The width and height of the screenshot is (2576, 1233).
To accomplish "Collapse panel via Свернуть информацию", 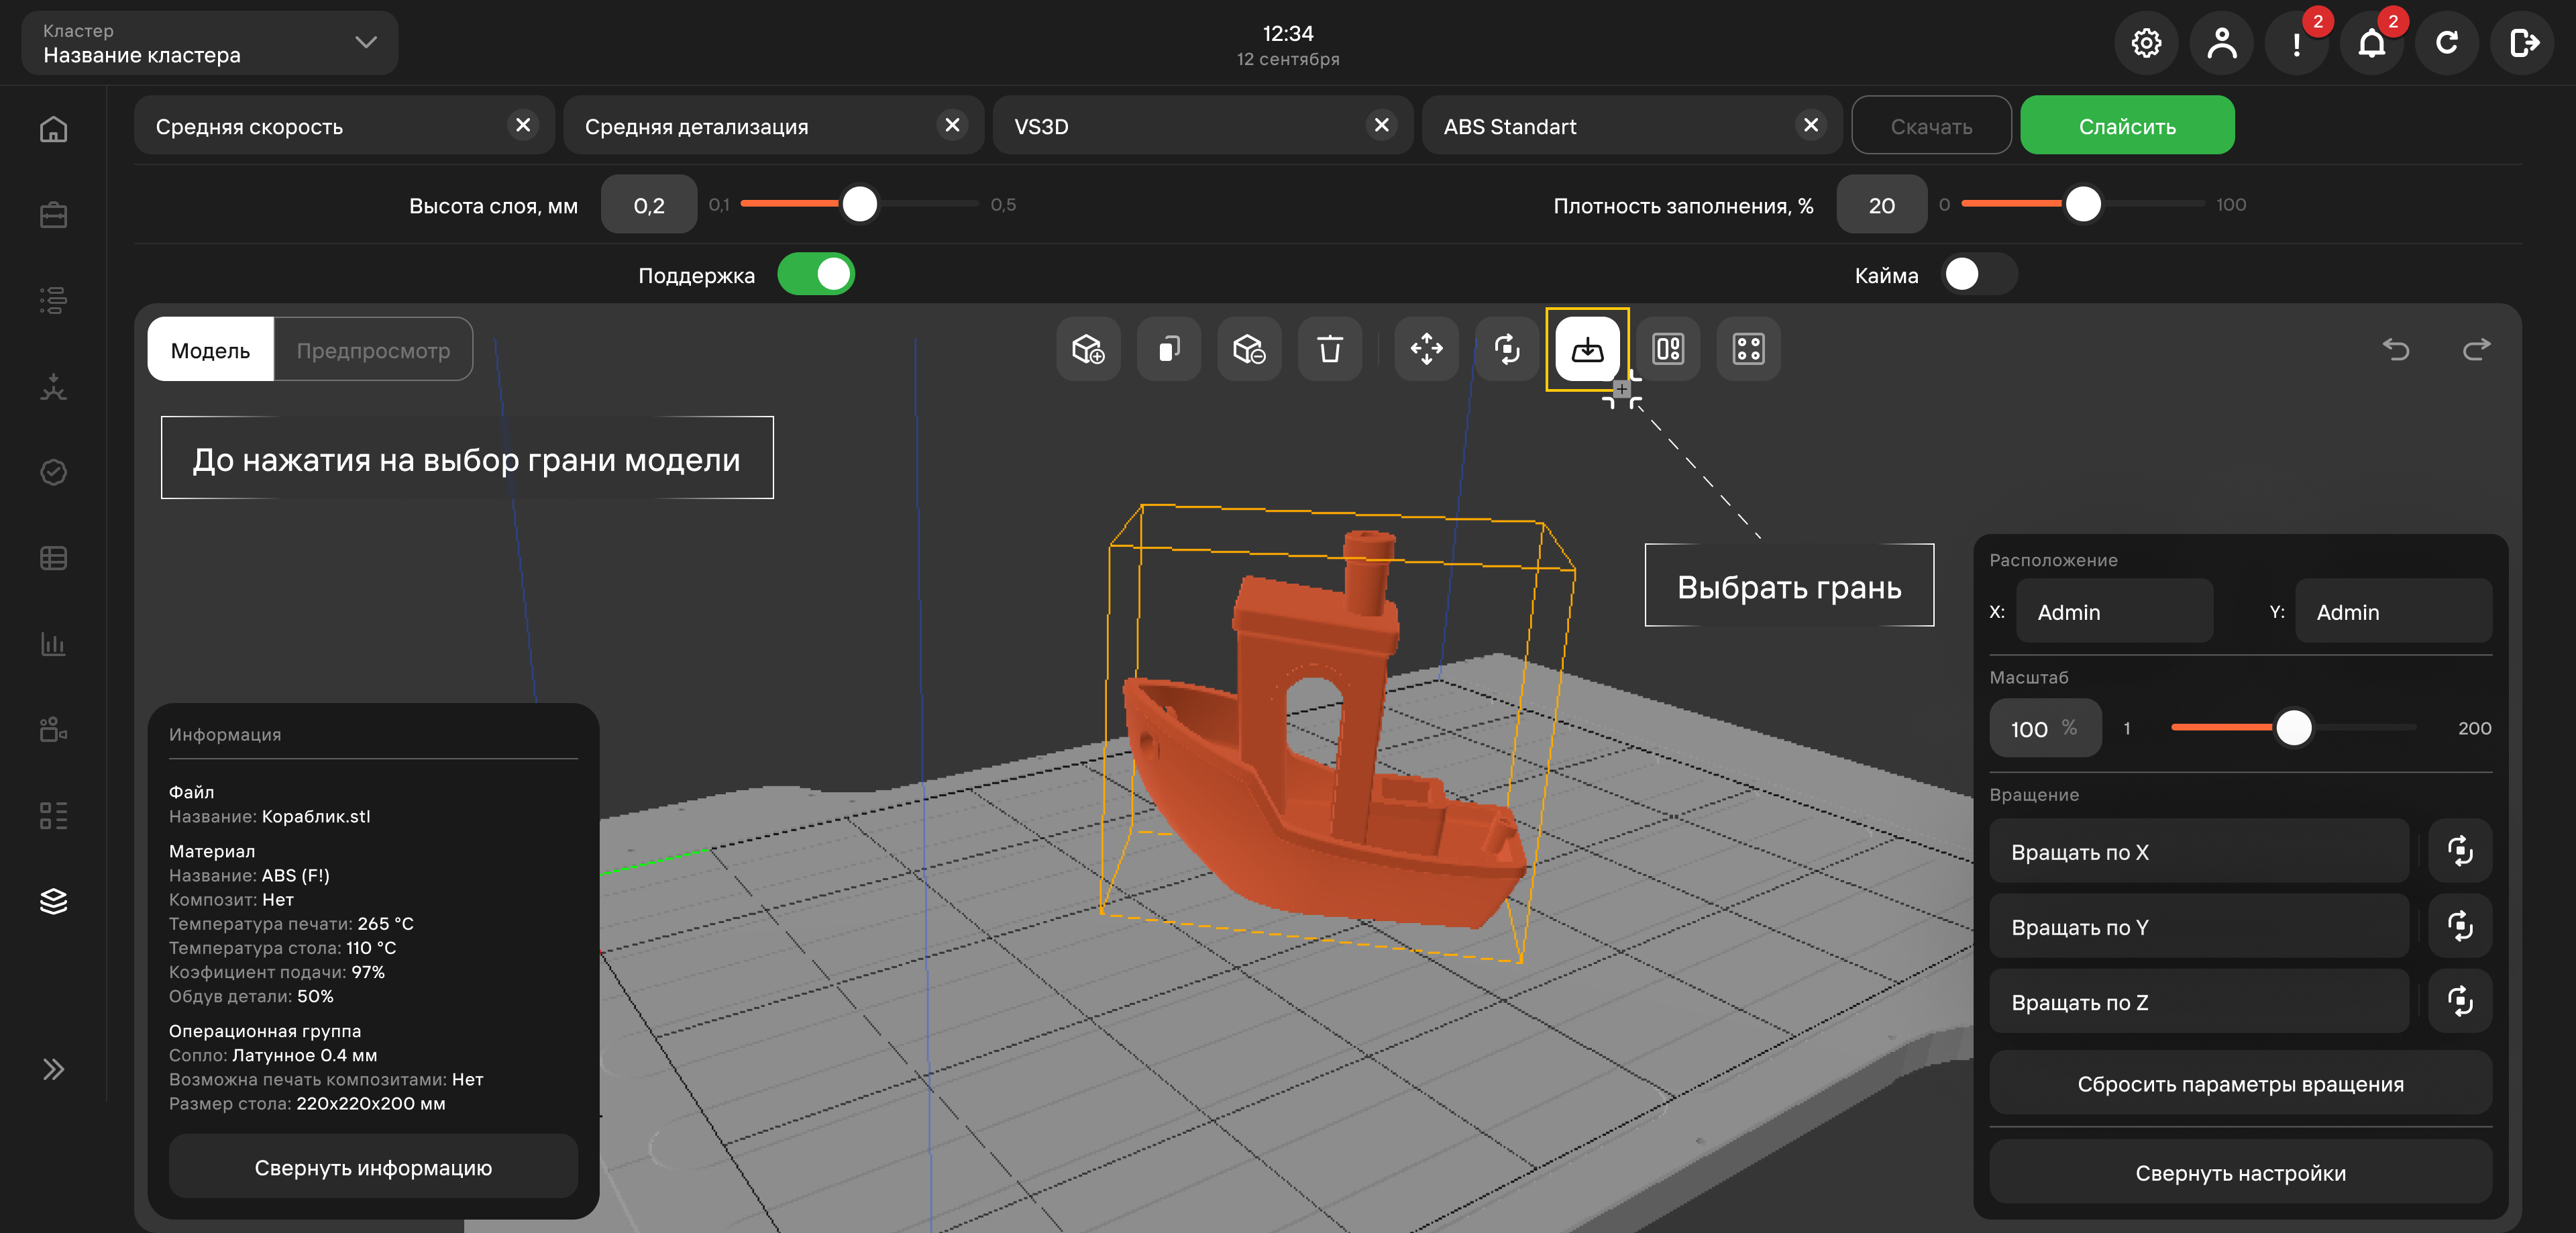I will tap(373, 1167).
